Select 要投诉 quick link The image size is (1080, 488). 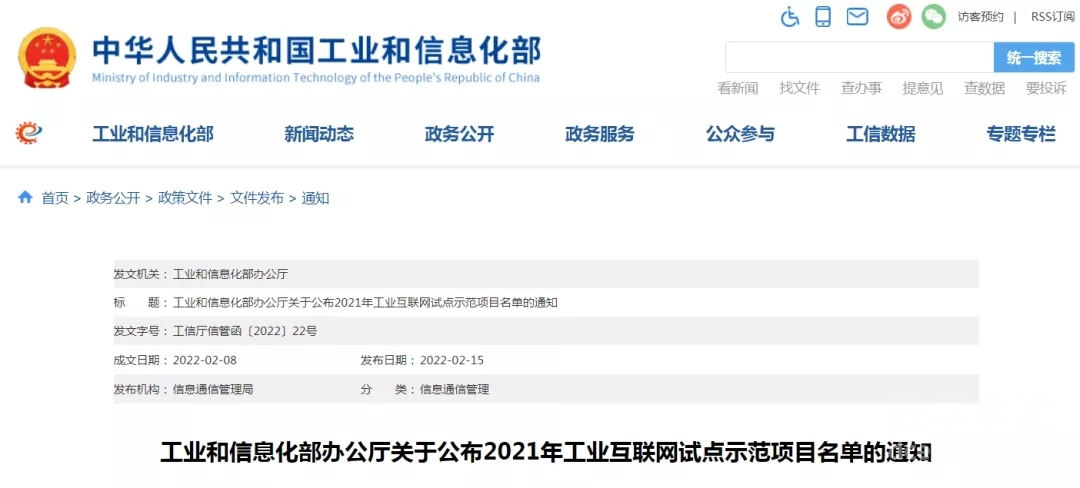coord(1046,88)
